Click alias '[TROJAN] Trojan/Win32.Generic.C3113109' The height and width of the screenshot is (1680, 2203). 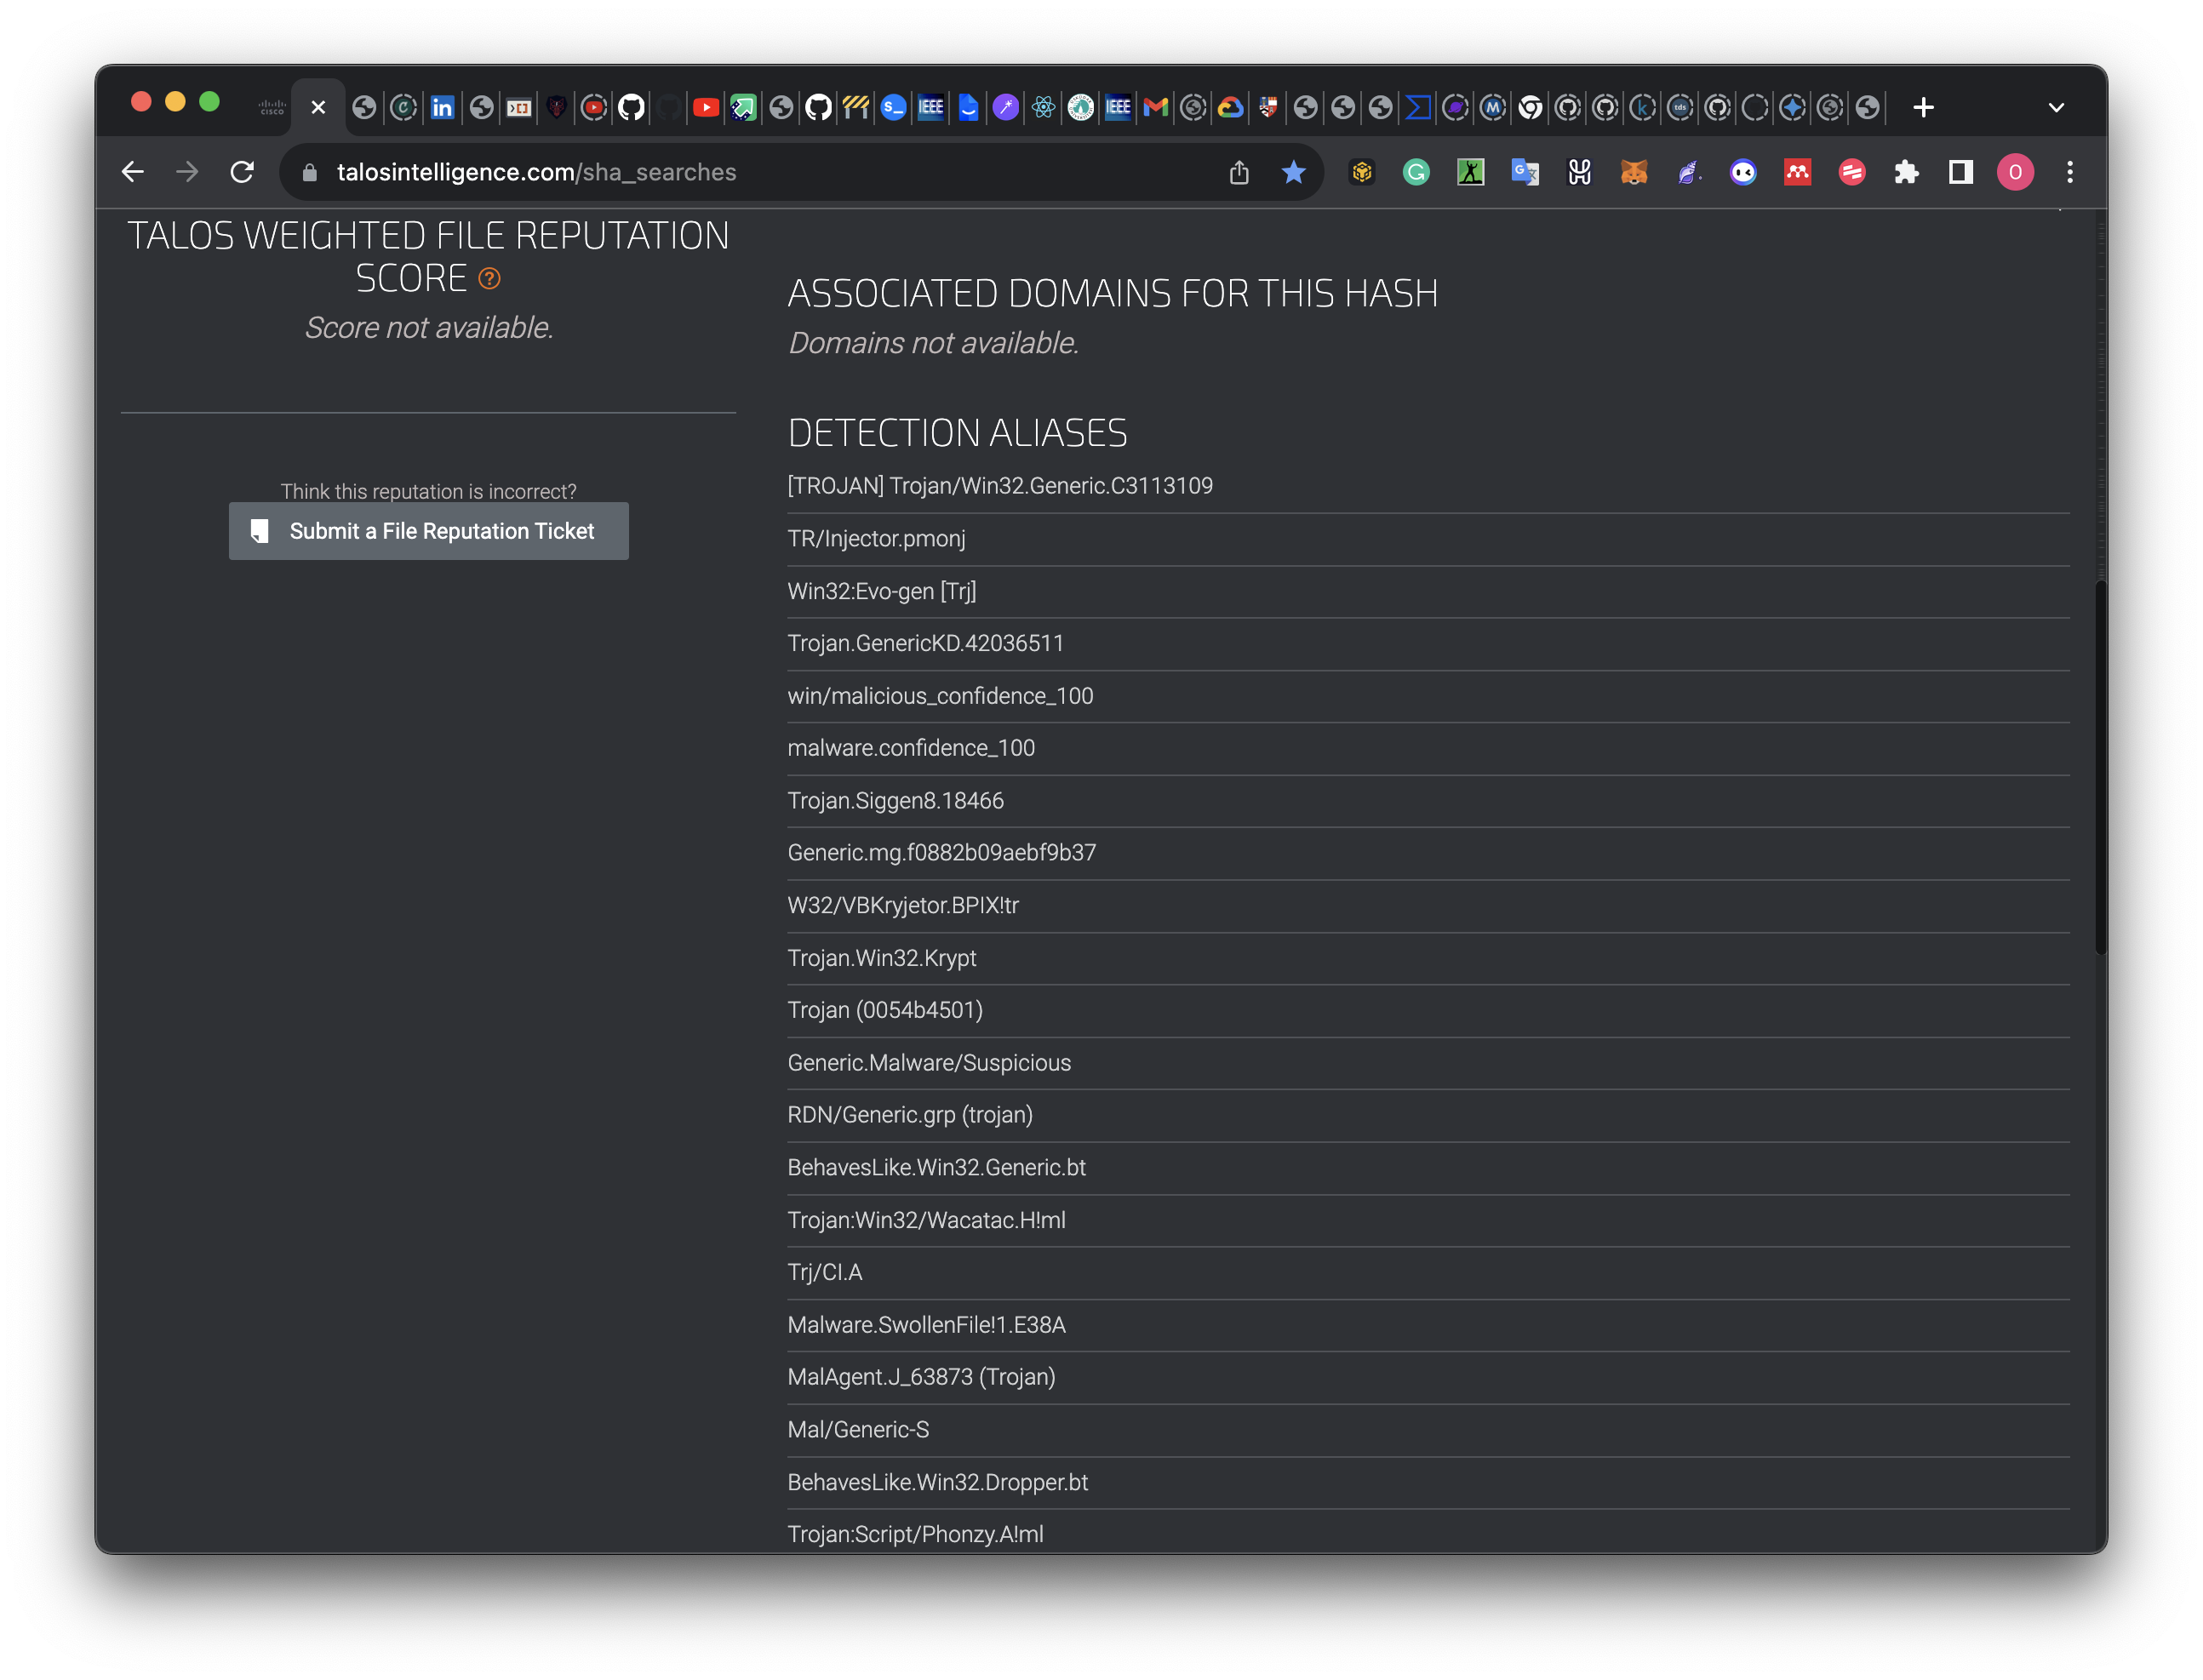[x=1000, y=486]
